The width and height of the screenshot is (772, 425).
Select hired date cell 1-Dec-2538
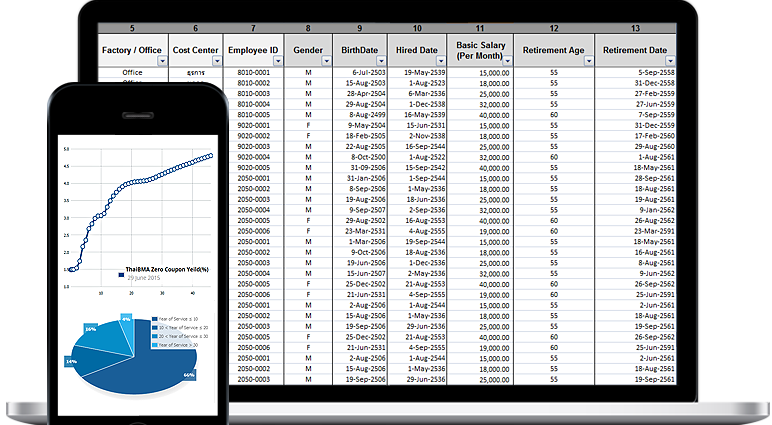(418, 104)
